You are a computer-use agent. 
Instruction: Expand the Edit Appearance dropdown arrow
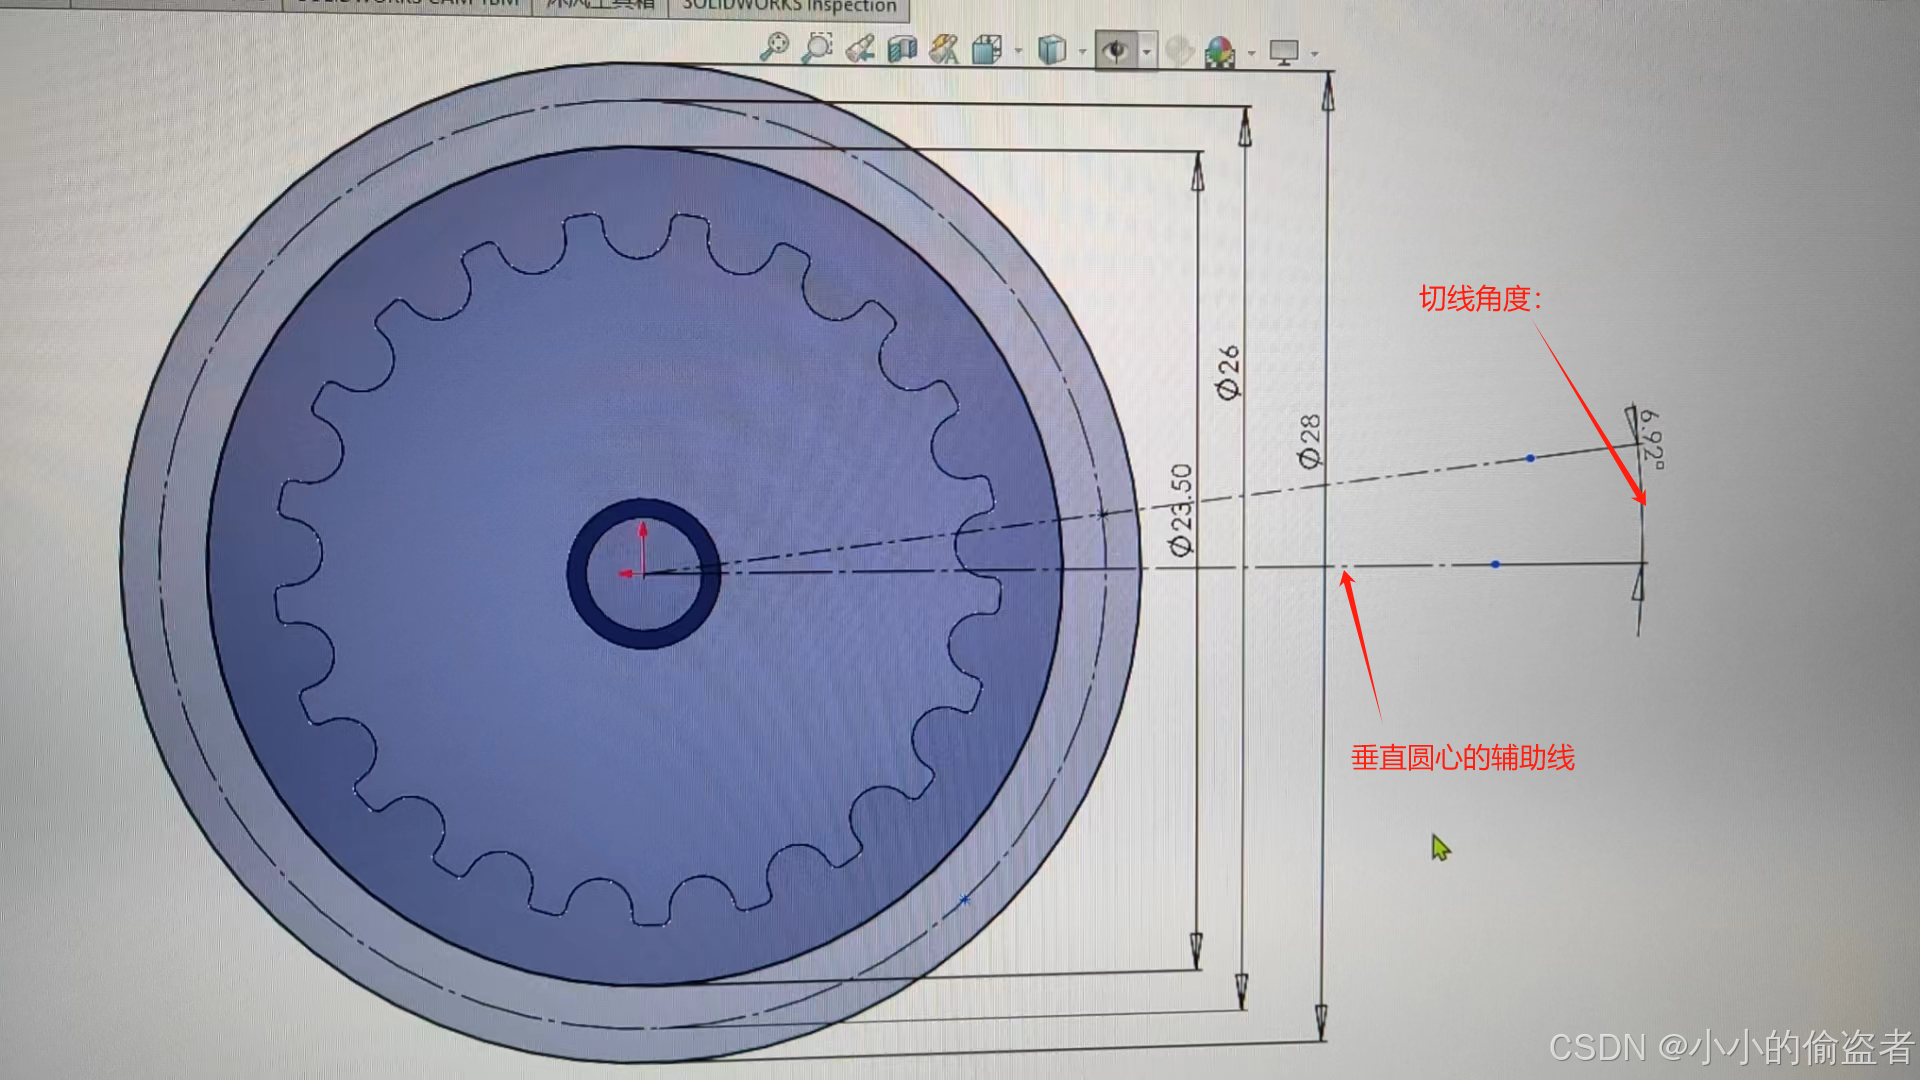(1251, 53)
